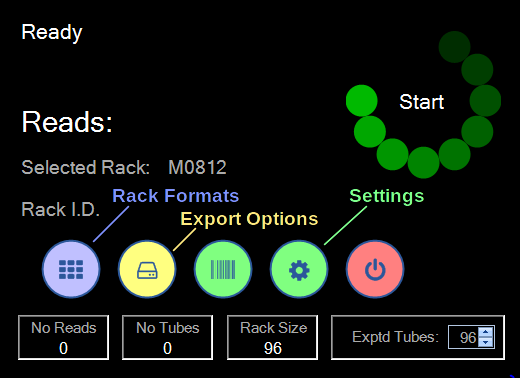Viewport: 520px width, 378px height.
Task: Click the Rack Formats label text
Action: coord(175,196)
